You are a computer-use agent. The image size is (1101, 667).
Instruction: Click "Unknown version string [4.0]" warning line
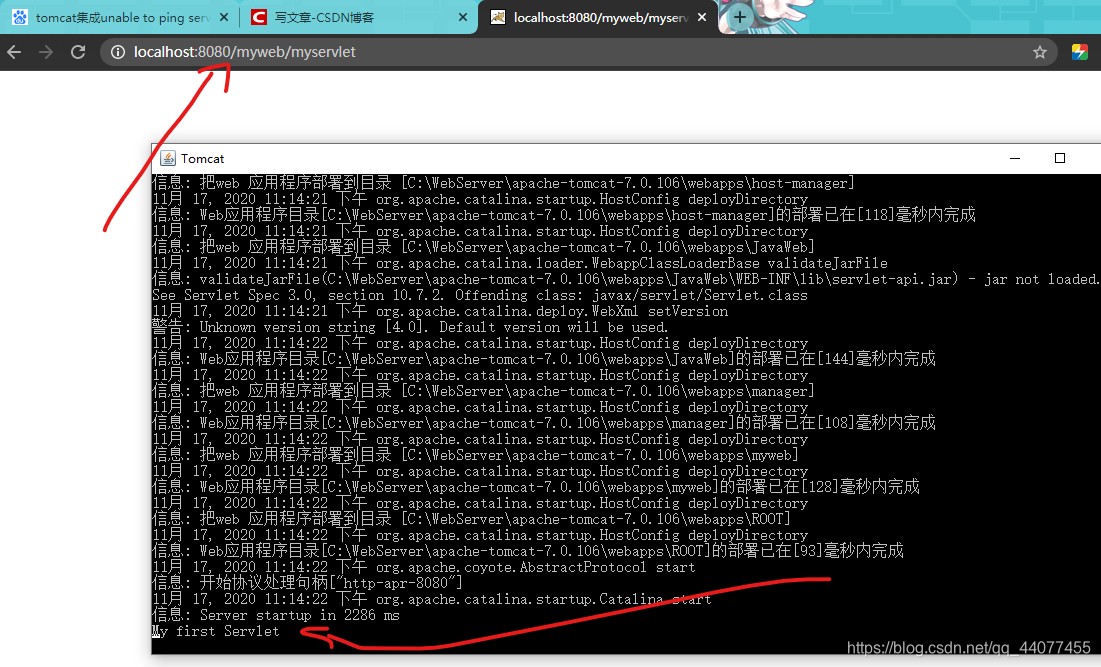pos(409,327)
